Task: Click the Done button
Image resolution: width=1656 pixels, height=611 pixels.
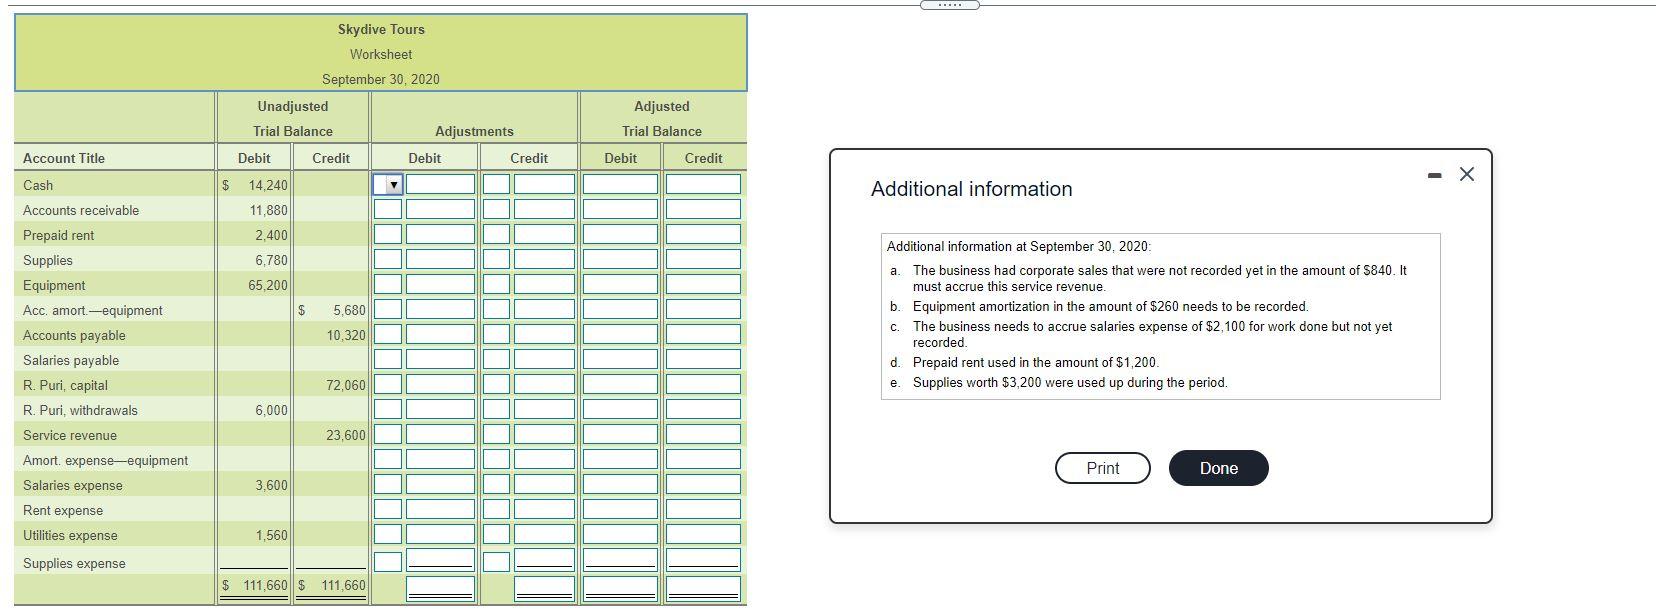Action: 1218,468
